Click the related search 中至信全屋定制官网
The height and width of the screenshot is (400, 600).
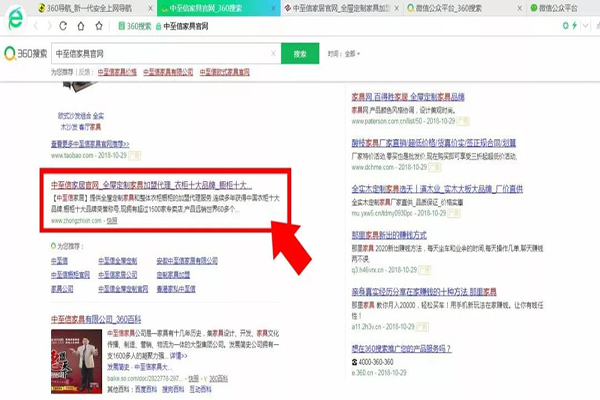123,289
